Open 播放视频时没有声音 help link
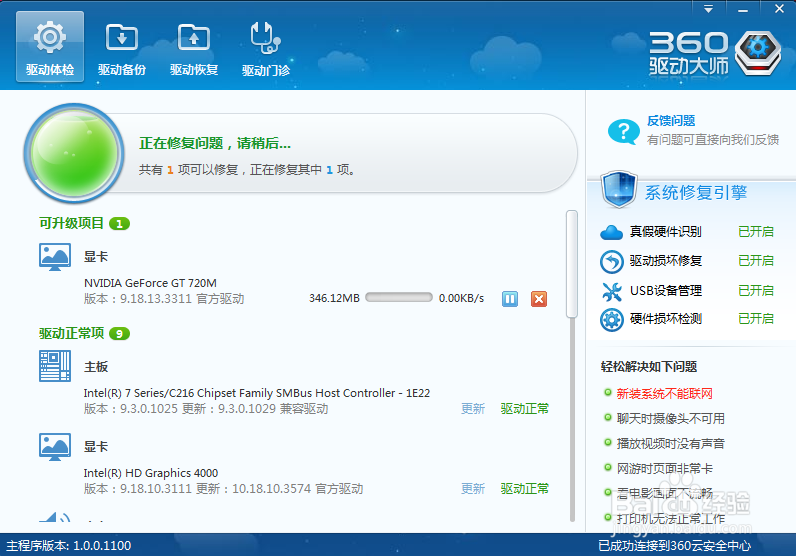 pos(670,443)
